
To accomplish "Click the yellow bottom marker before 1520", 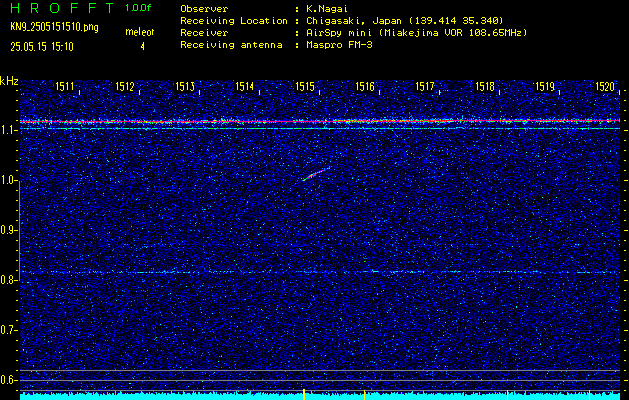I will [x=589, y=395].
